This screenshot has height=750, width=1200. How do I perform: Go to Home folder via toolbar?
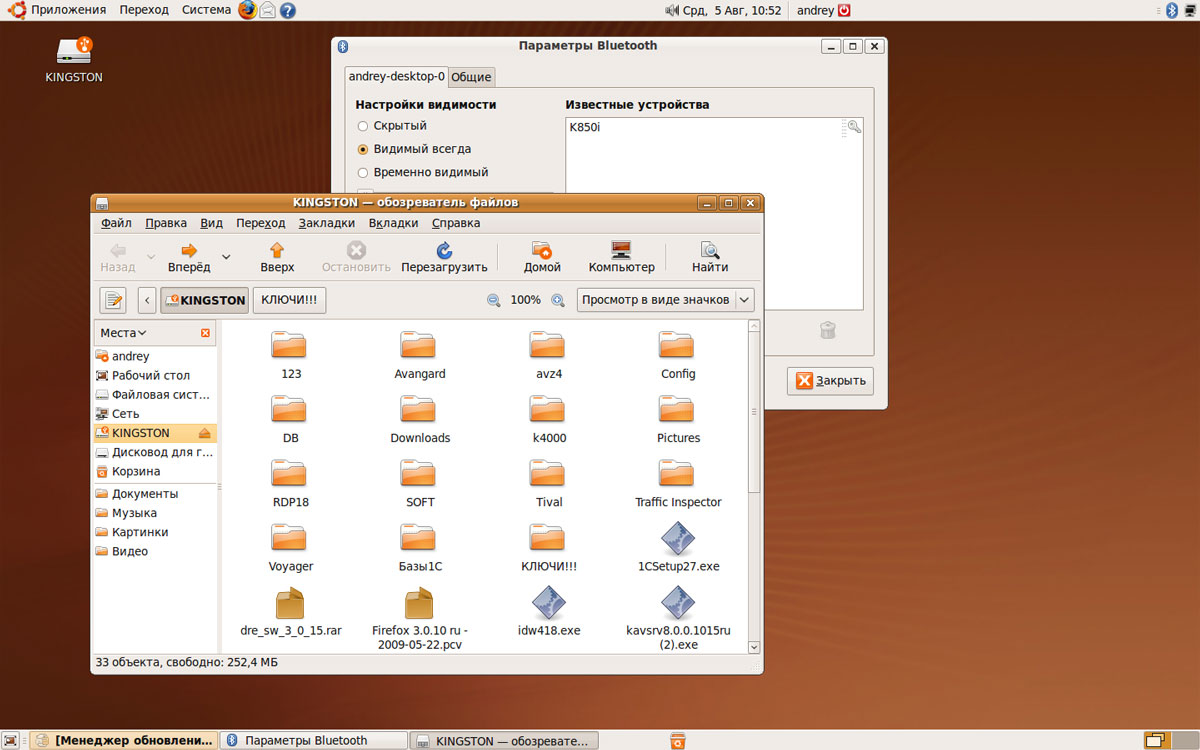tap(542, 251)
